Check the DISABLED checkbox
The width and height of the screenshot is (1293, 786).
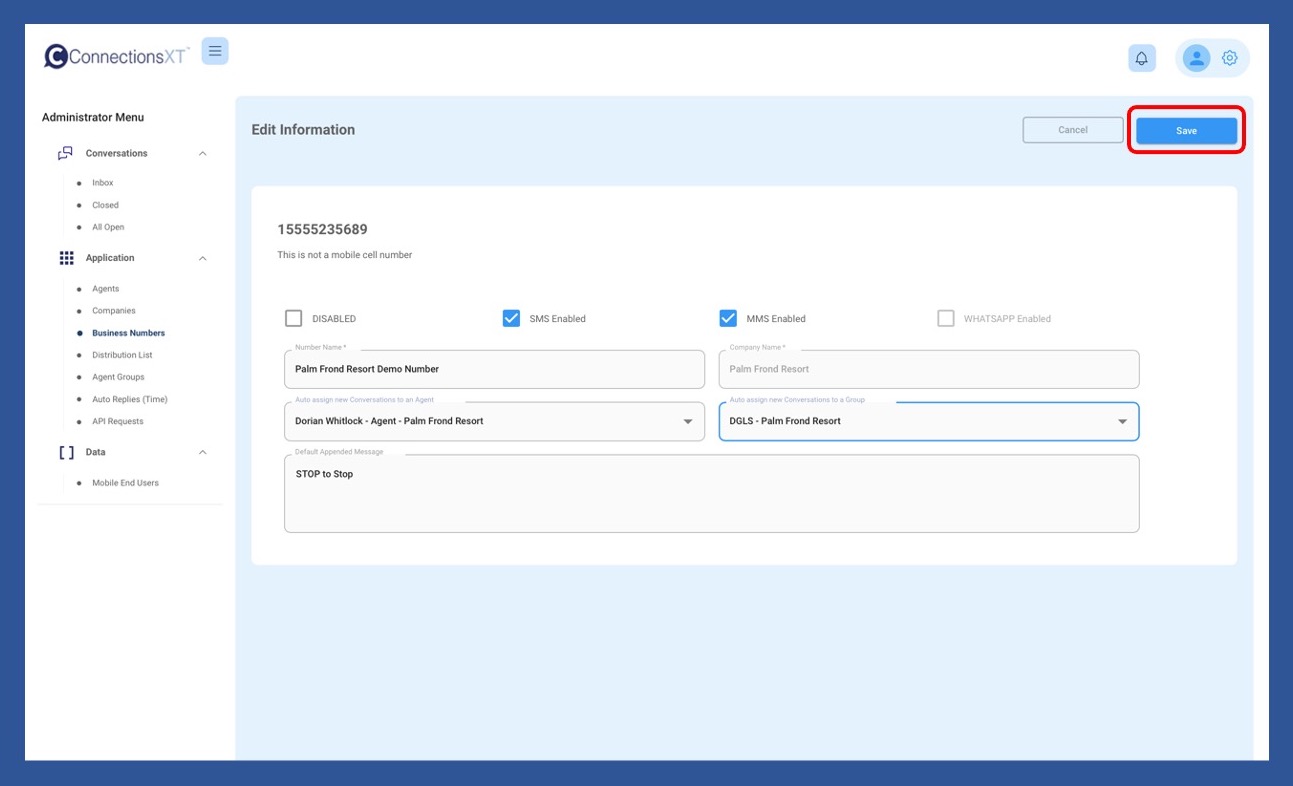pos(293,318)
